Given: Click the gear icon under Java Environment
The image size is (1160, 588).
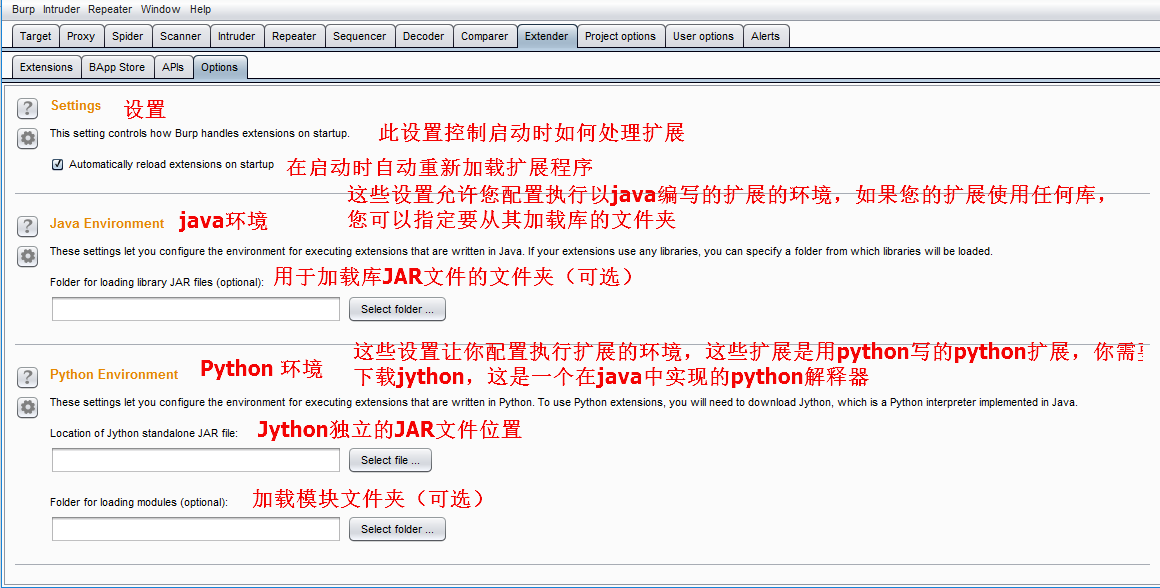Looking at the screenshot, I should click(27, 257).
